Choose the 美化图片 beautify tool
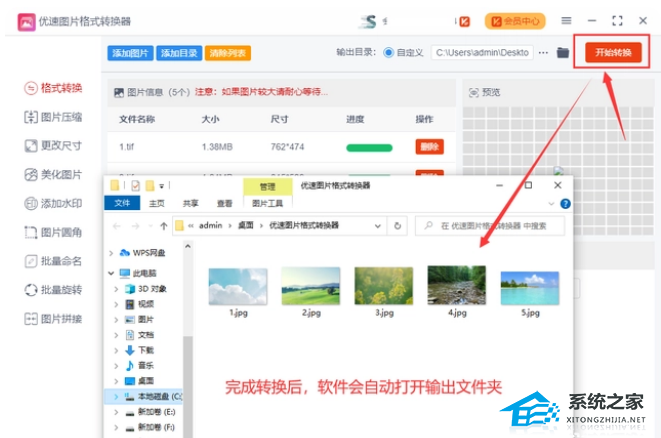The image size is (661, 438). coord(53,175)
